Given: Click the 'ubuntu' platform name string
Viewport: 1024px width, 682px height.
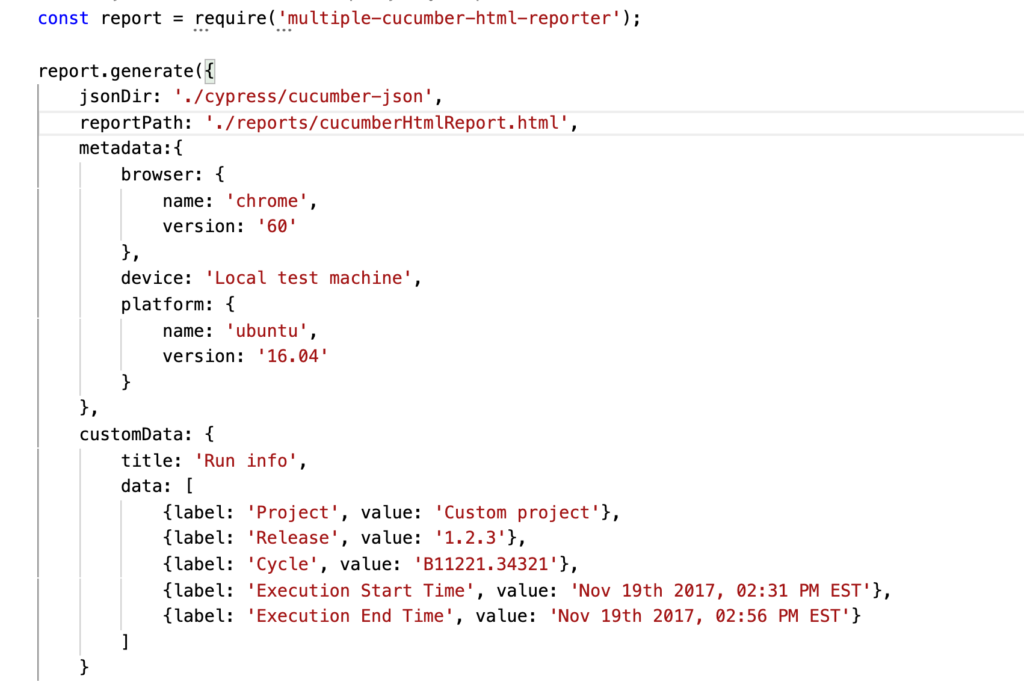Looking at the screenshot, I should tap(266, 331).
